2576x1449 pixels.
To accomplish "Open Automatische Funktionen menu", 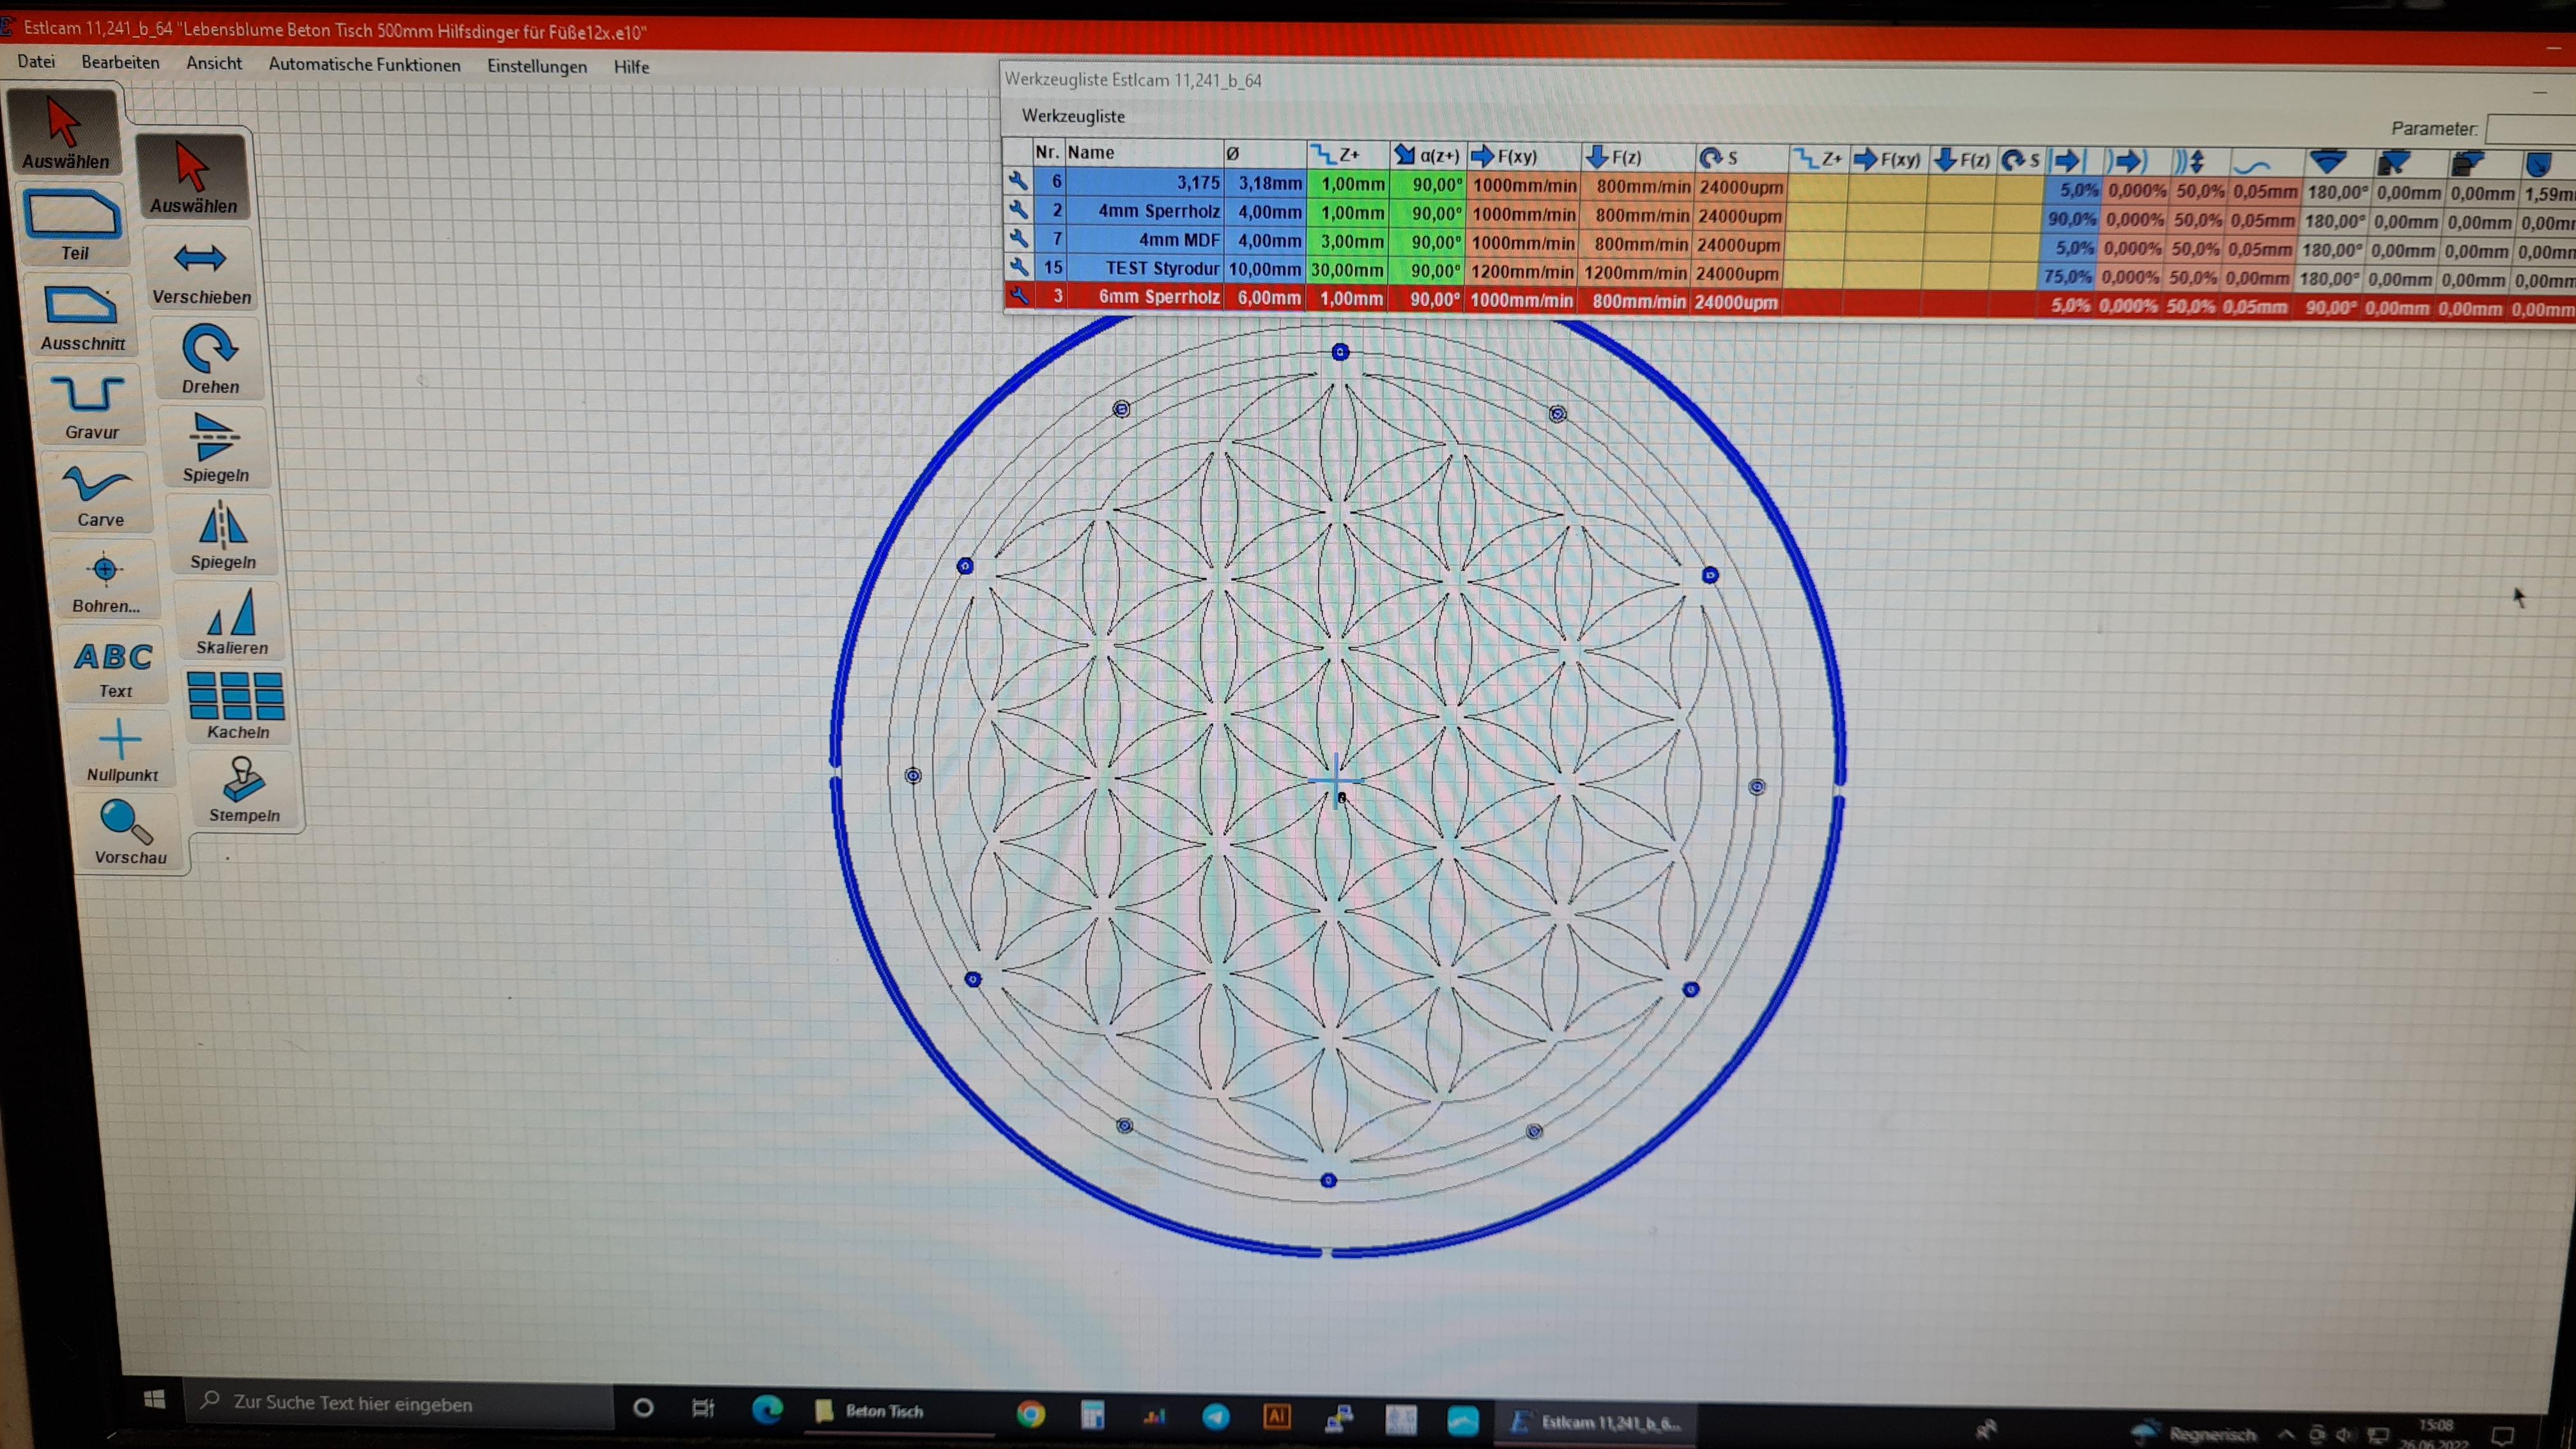I will tap(364, 65).
